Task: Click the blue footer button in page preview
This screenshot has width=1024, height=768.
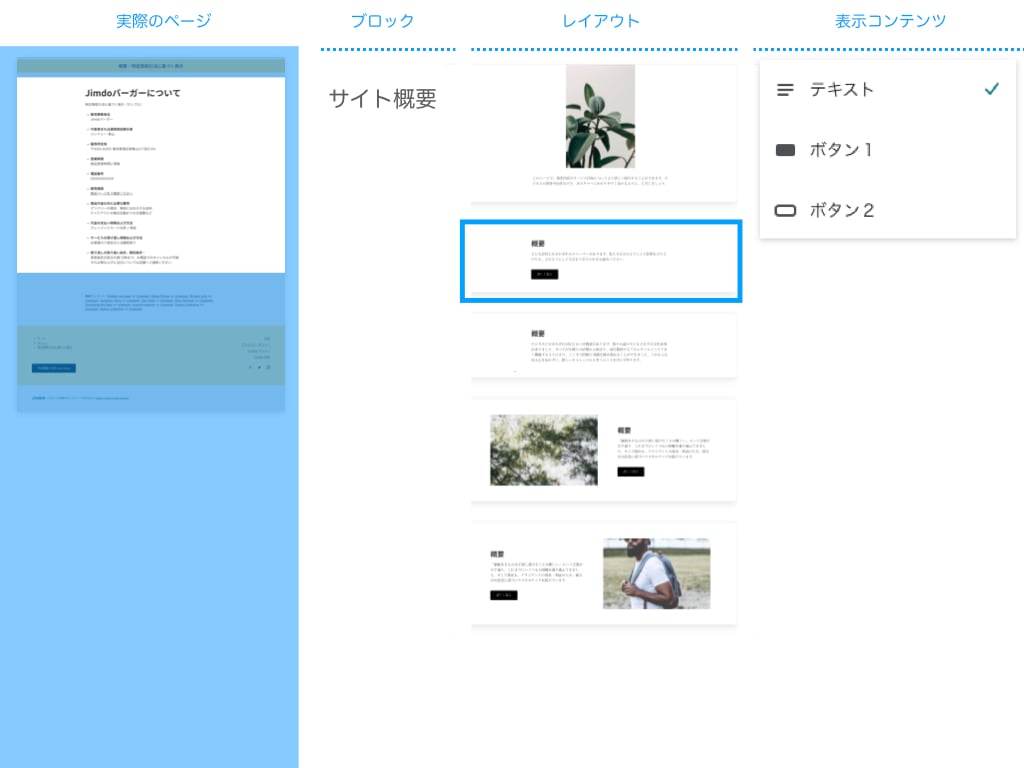Action: pos(54,368)
